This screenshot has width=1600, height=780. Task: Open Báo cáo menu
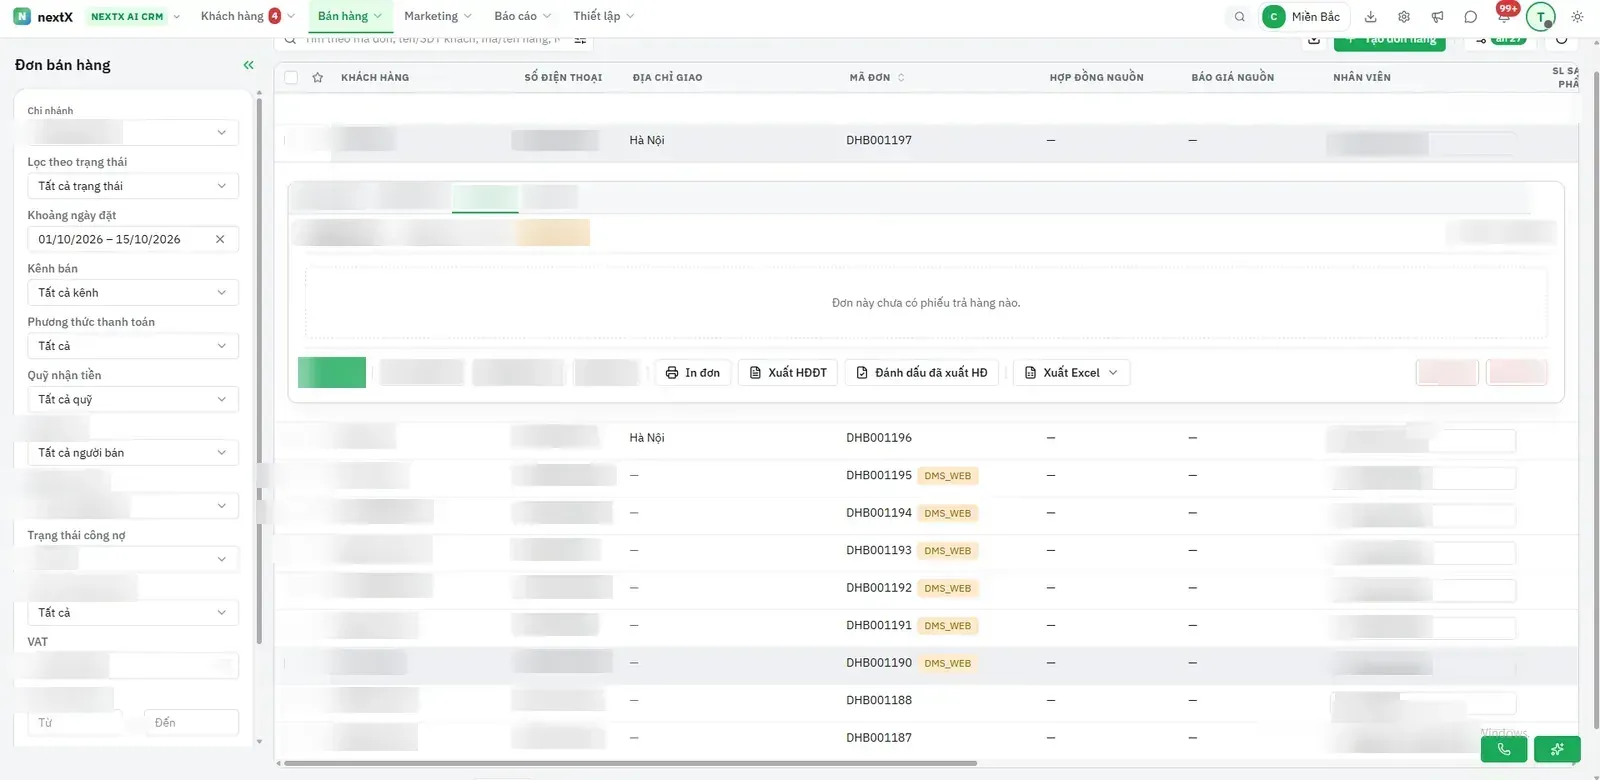click(522, 17)
